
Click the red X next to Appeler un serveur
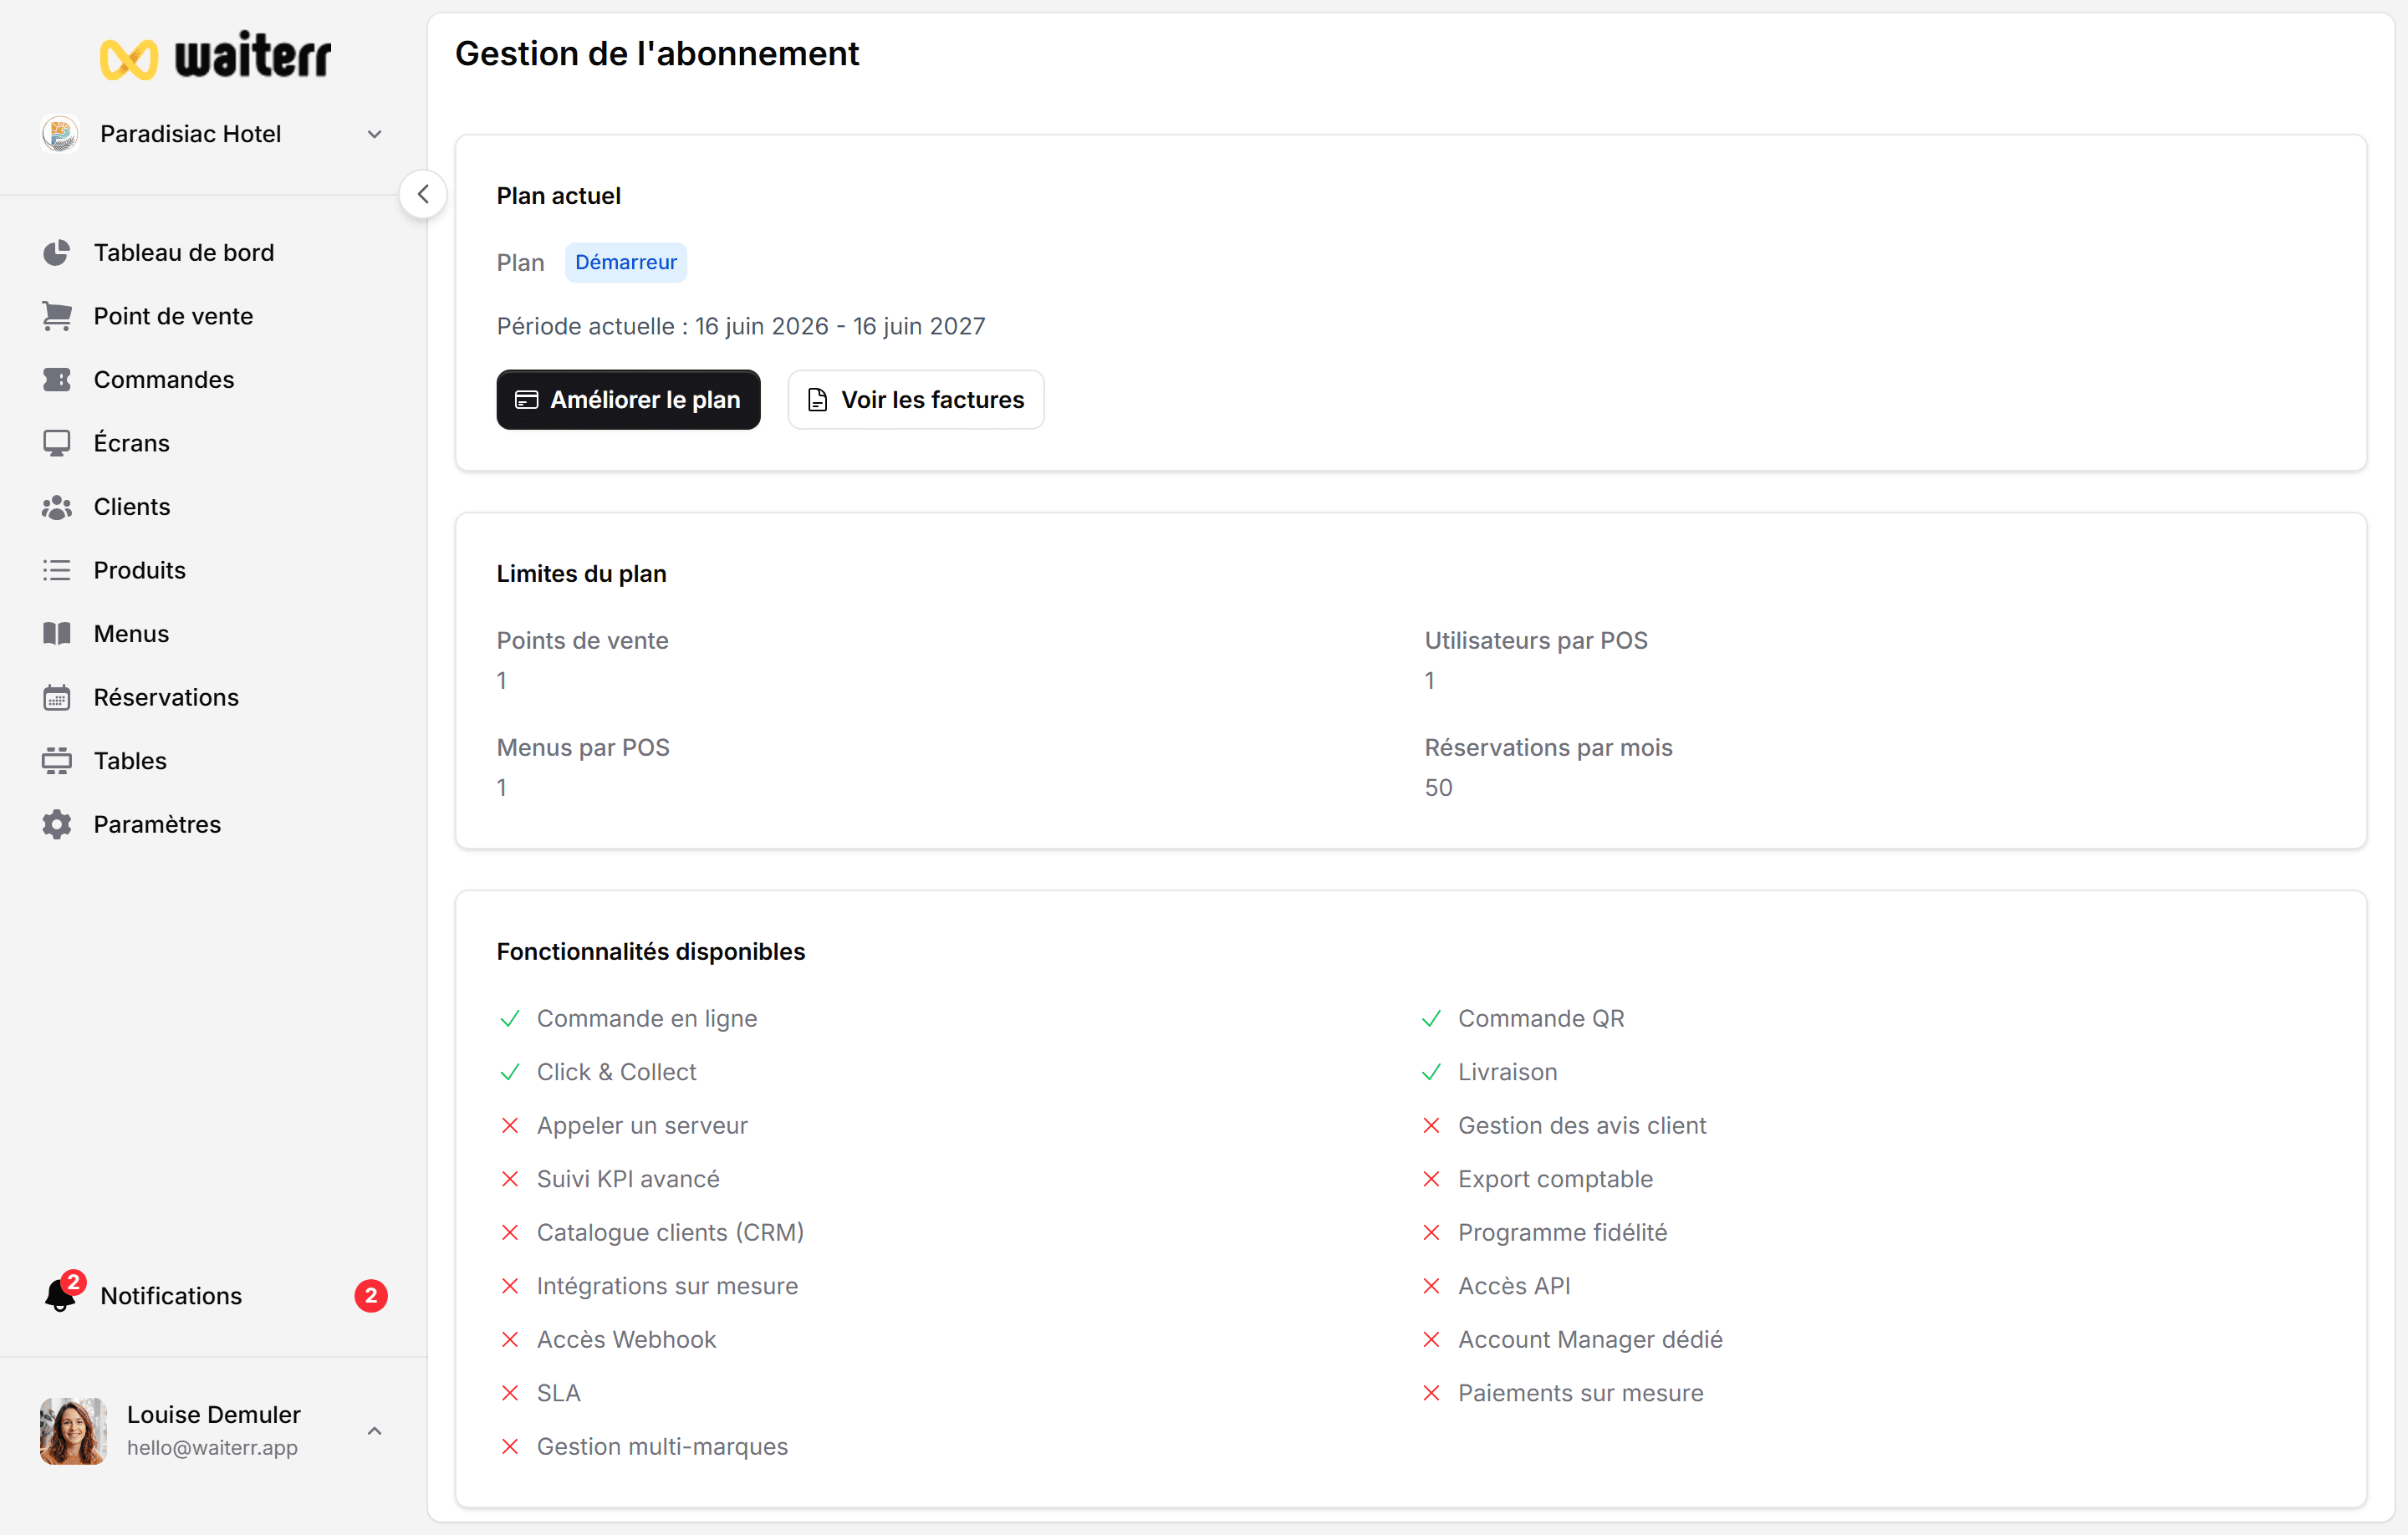point(510,1125)
